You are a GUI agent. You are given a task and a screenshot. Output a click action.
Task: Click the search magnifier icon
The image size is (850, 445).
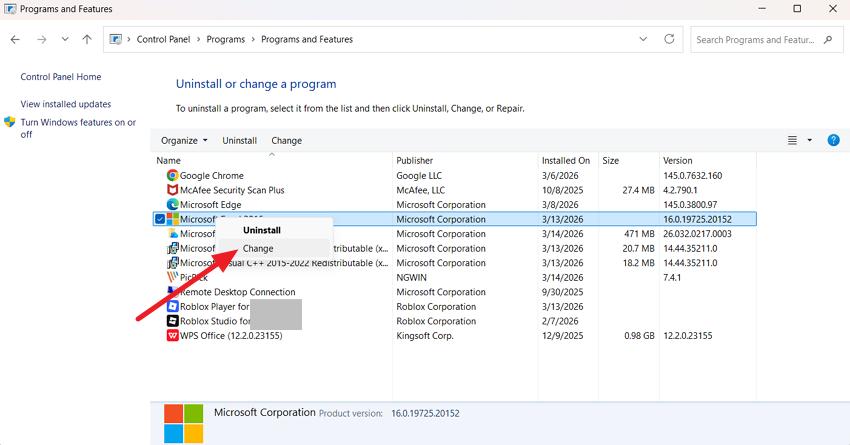coord(828,40)
